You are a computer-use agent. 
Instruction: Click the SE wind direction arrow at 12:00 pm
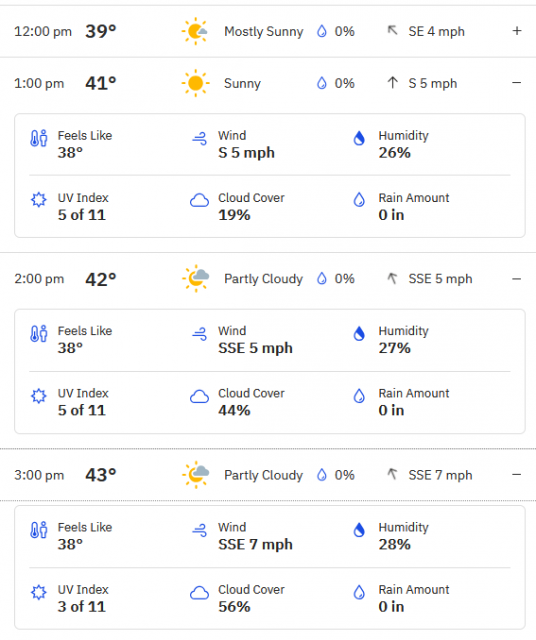392,30
